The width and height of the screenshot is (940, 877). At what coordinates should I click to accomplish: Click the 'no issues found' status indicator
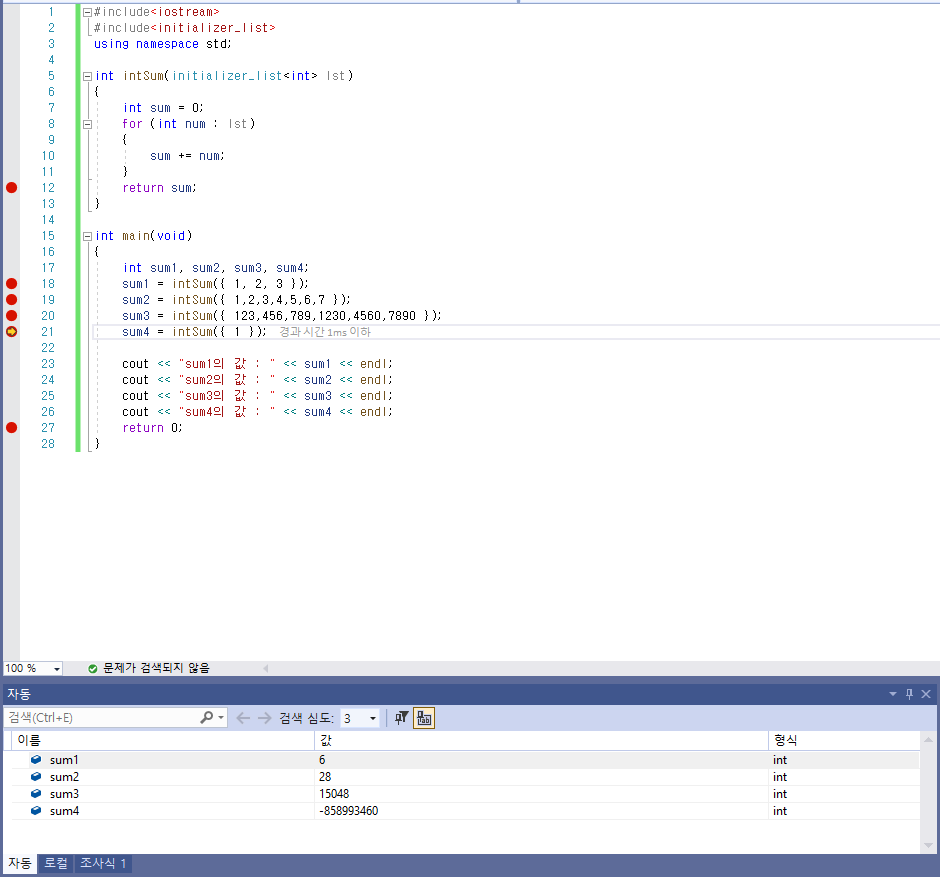(x=149, y=668)
